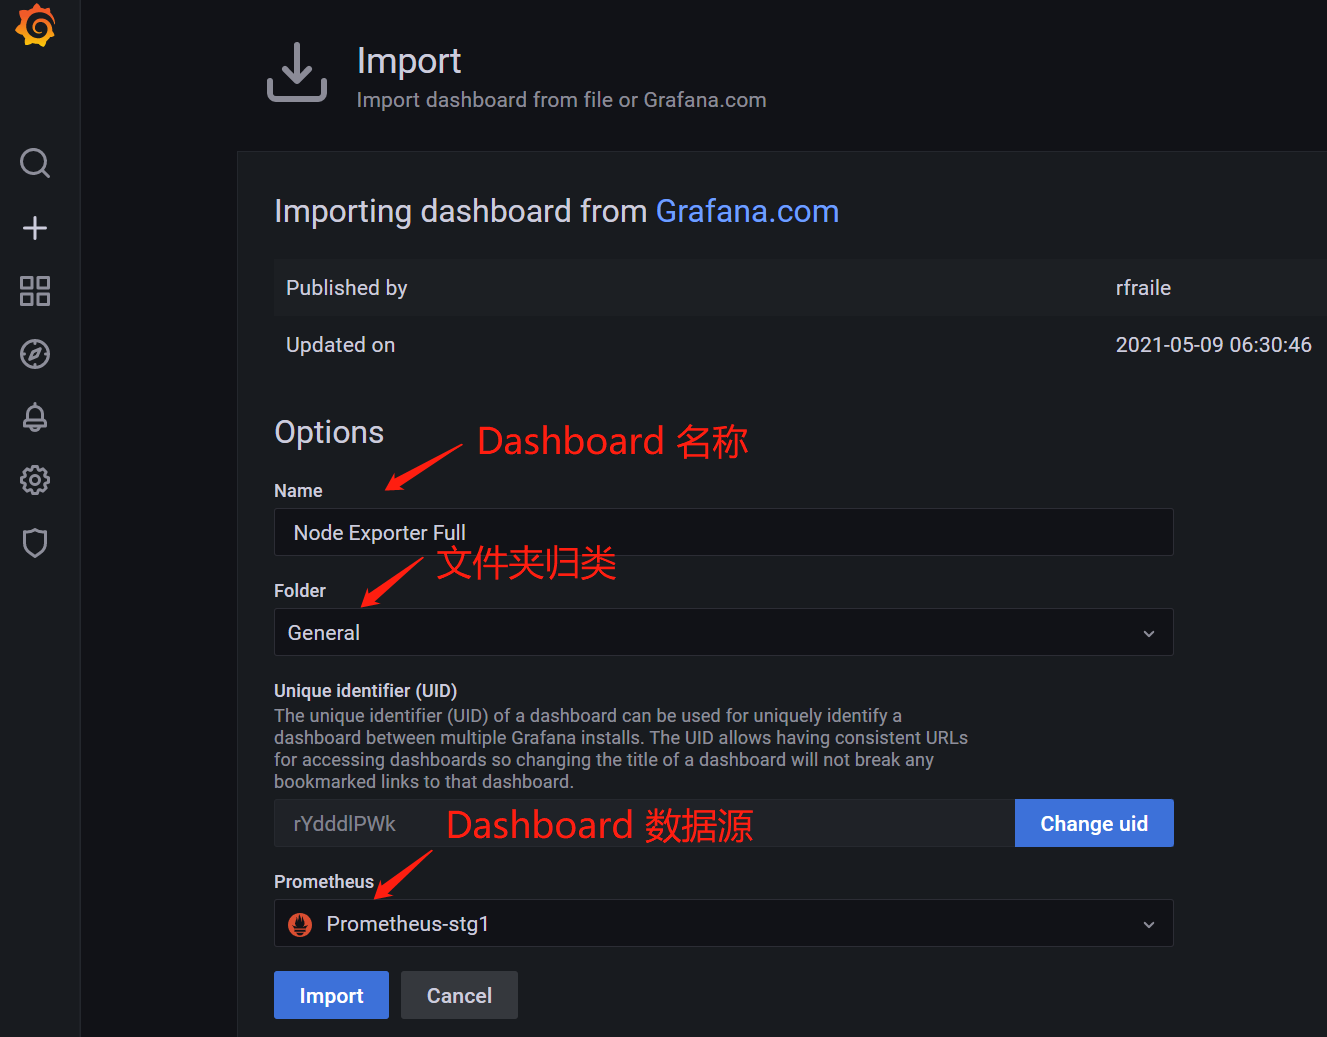1327x1037 pixels.
Task: Click the Change uid button
Action: (1093, 823)
